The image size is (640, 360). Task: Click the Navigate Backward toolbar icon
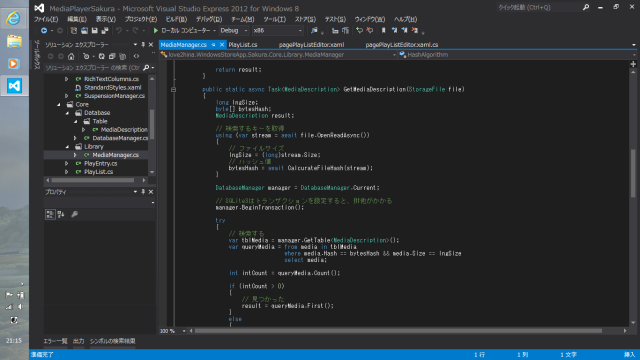click(44, 31)
